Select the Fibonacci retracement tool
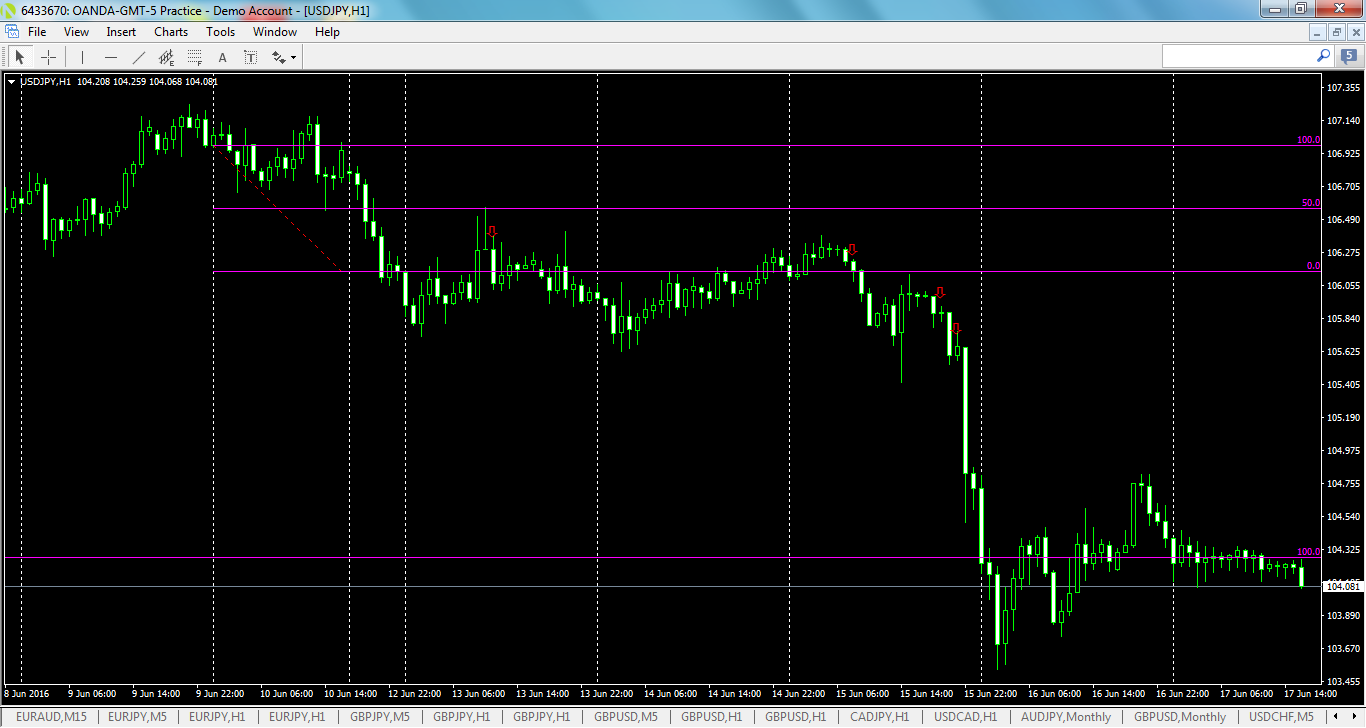The height and width of the screenshot is (728, 1366). click(194, 57)
